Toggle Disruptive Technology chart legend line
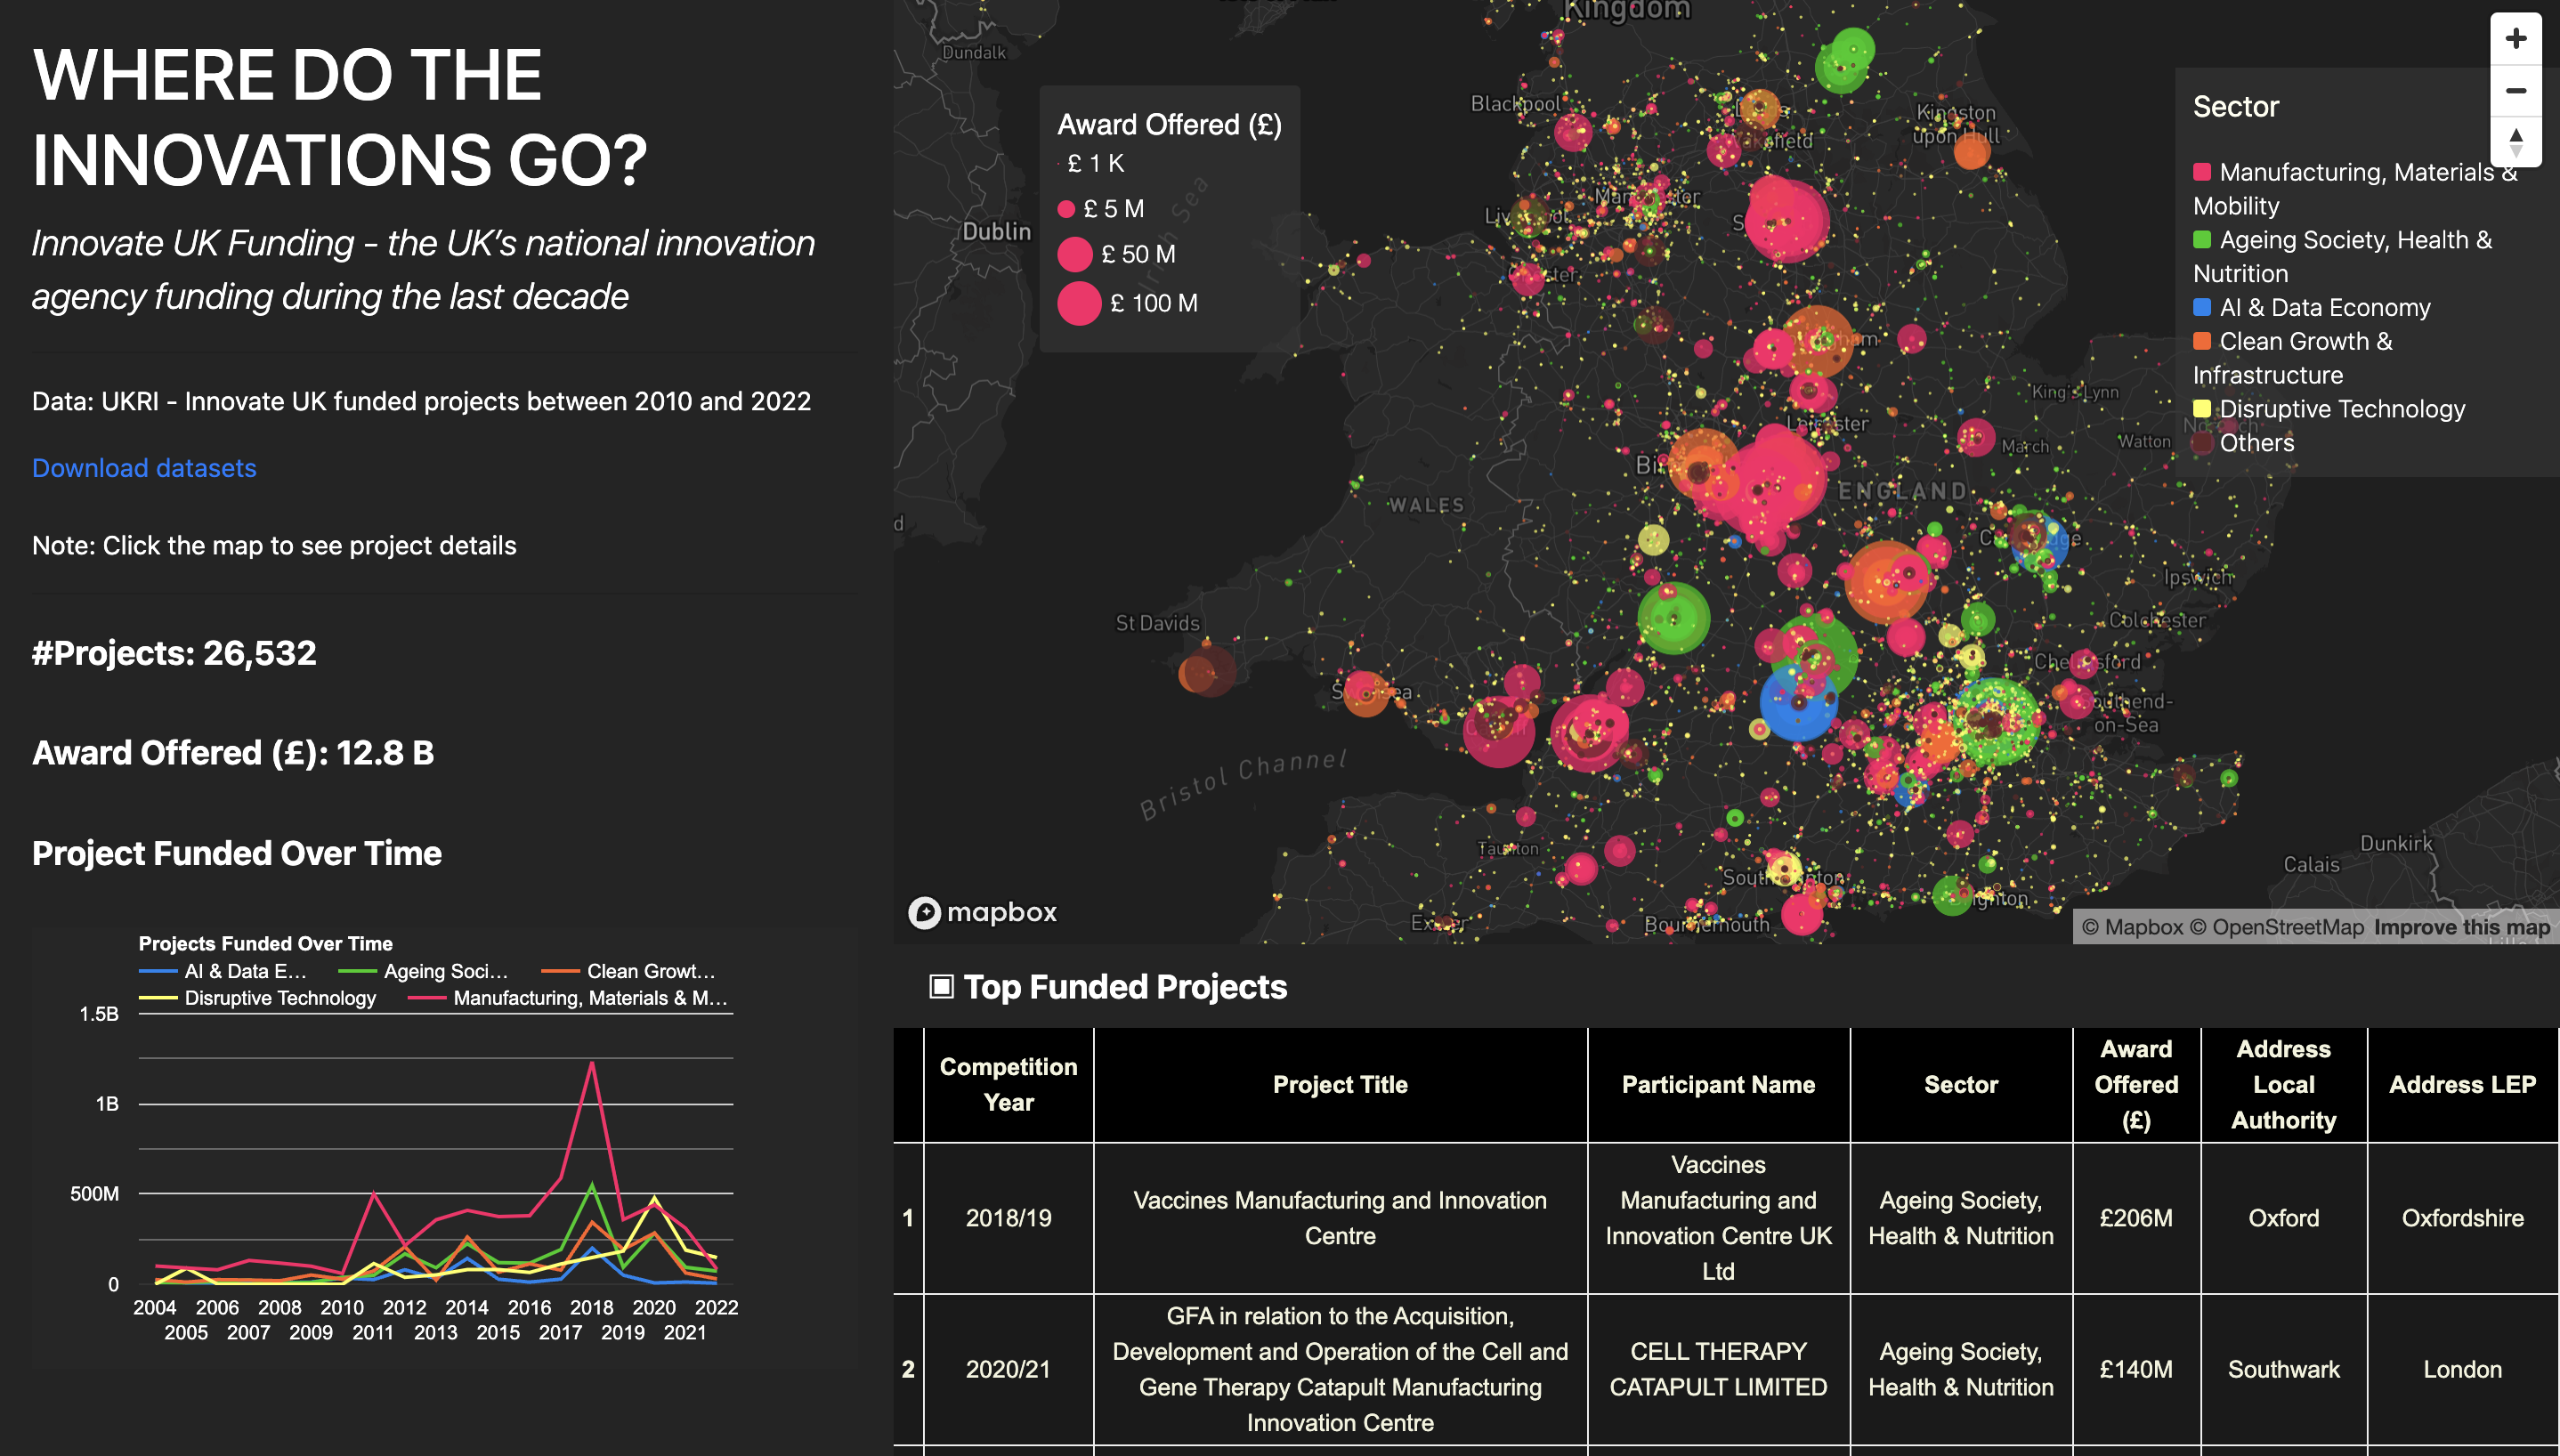 tap(258, 998)
